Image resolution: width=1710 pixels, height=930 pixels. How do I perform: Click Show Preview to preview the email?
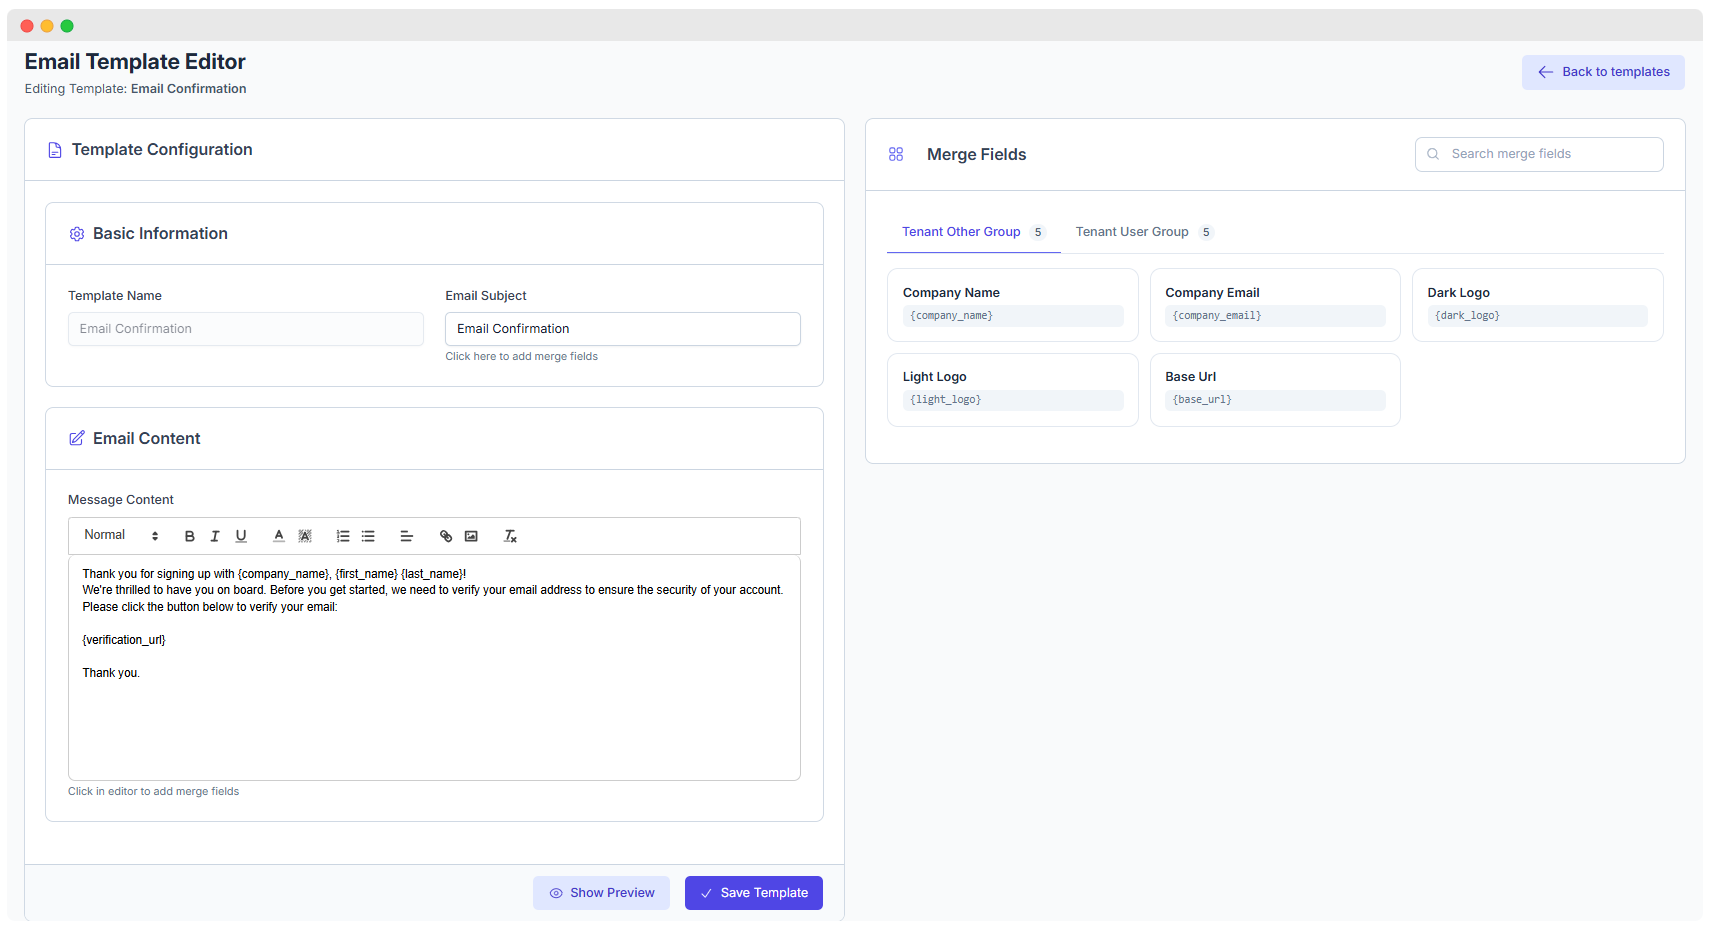[601, 892]
